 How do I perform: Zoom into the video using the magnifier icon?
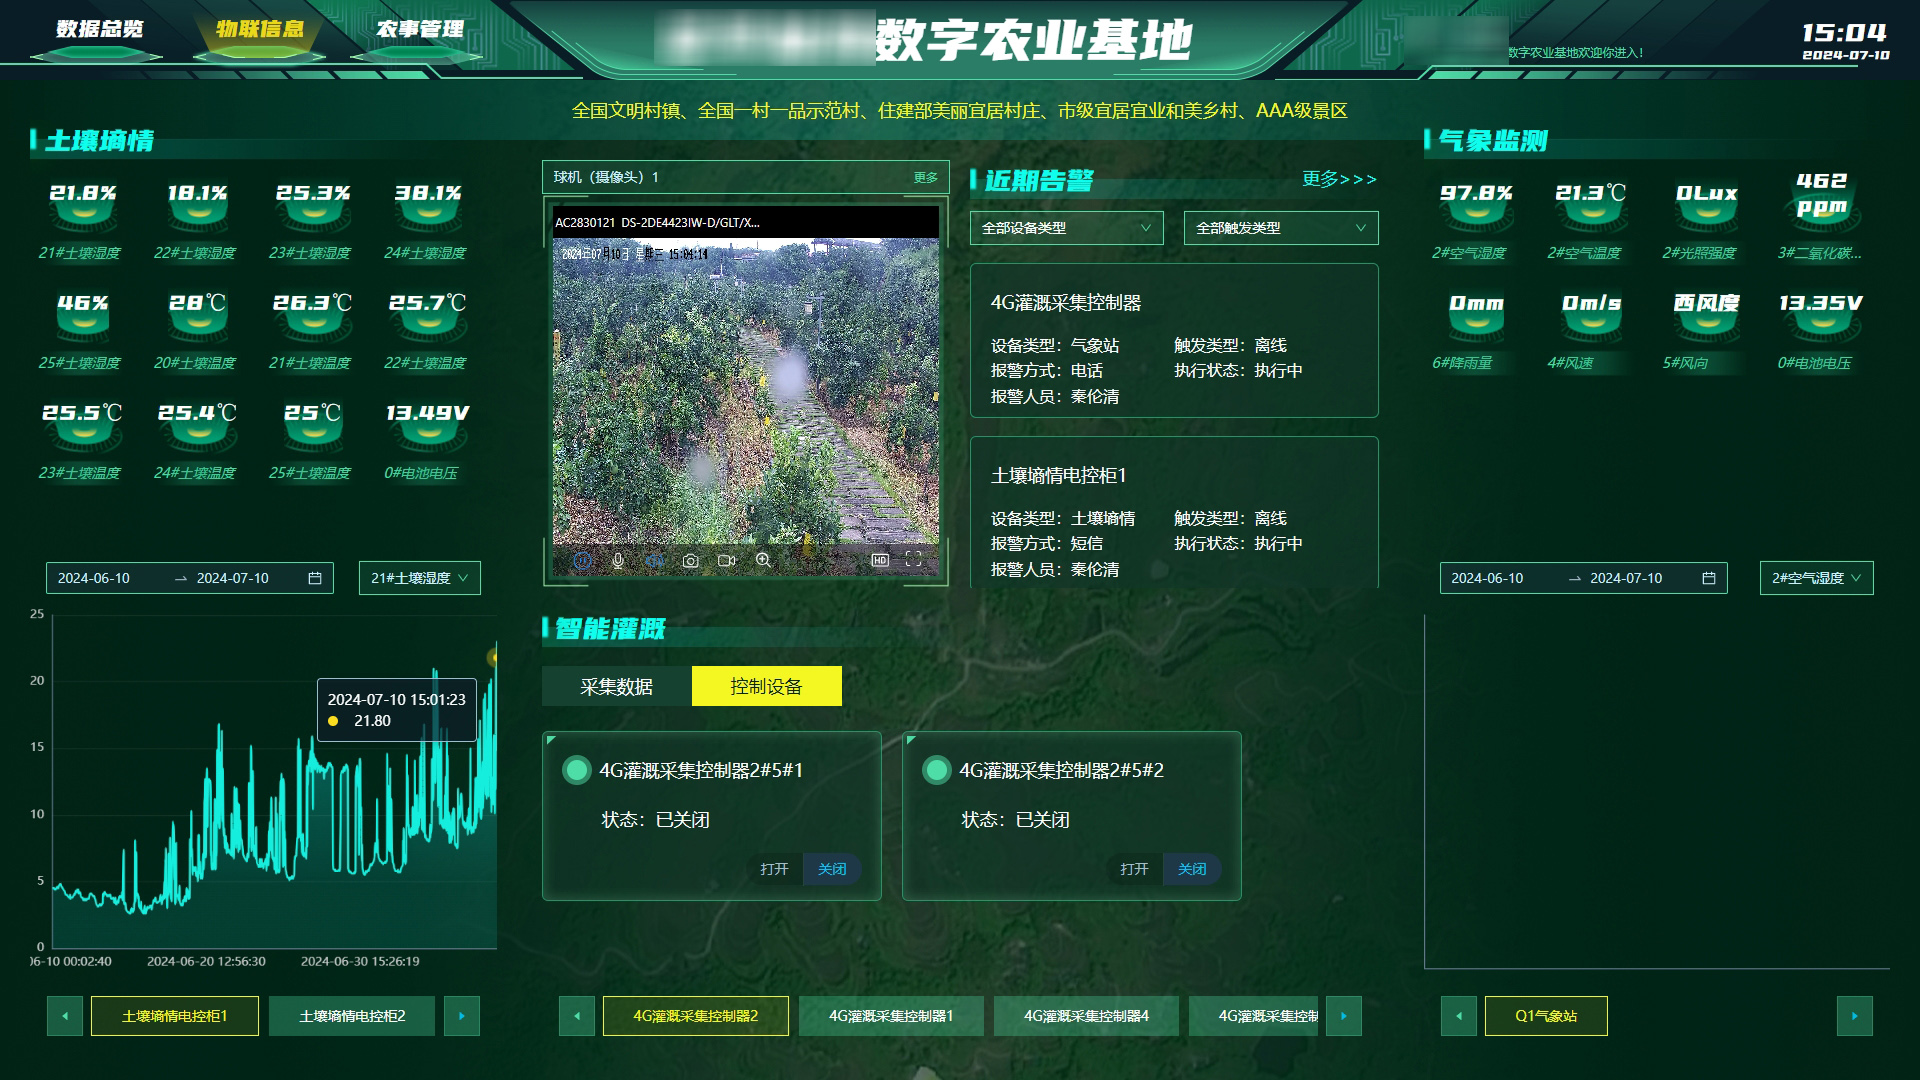764,560
